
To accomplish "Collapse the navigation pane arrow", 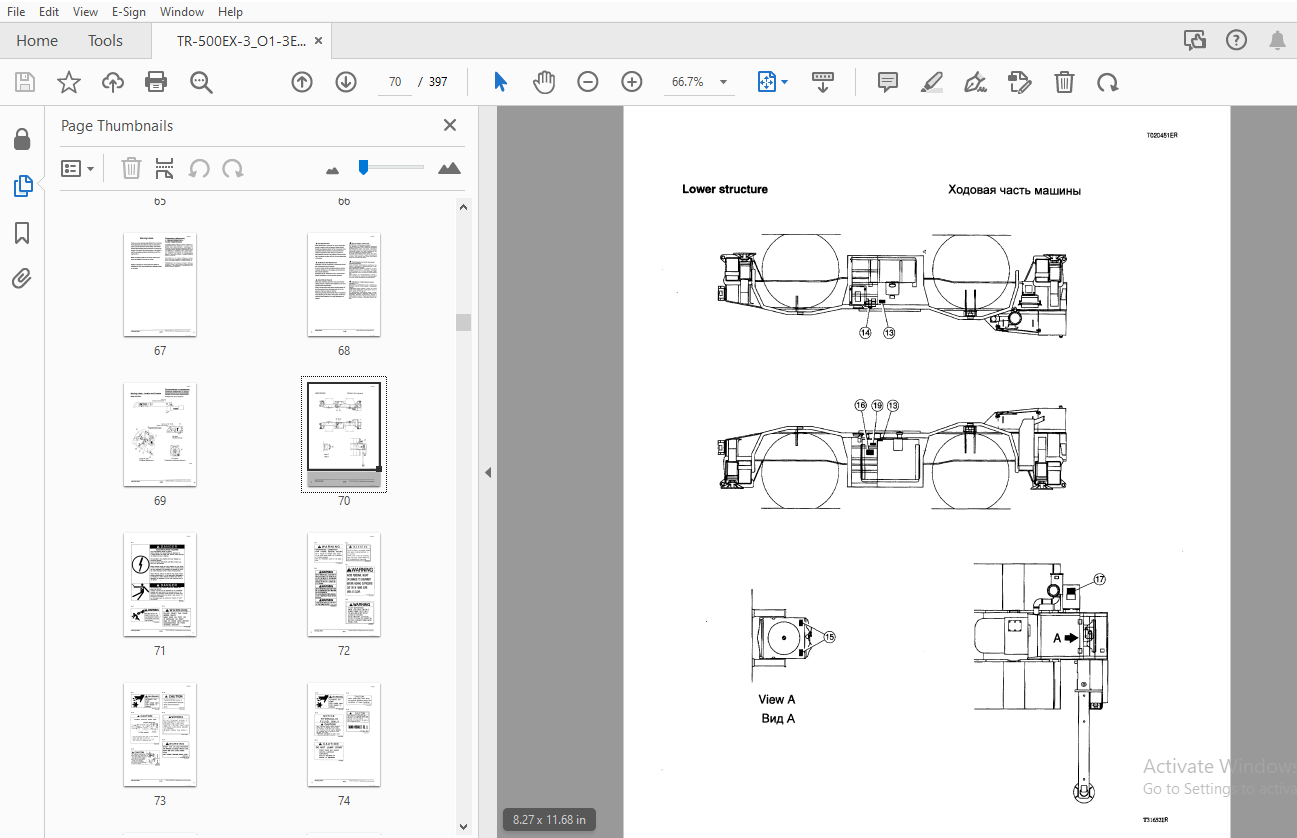I will pos(488,472).
